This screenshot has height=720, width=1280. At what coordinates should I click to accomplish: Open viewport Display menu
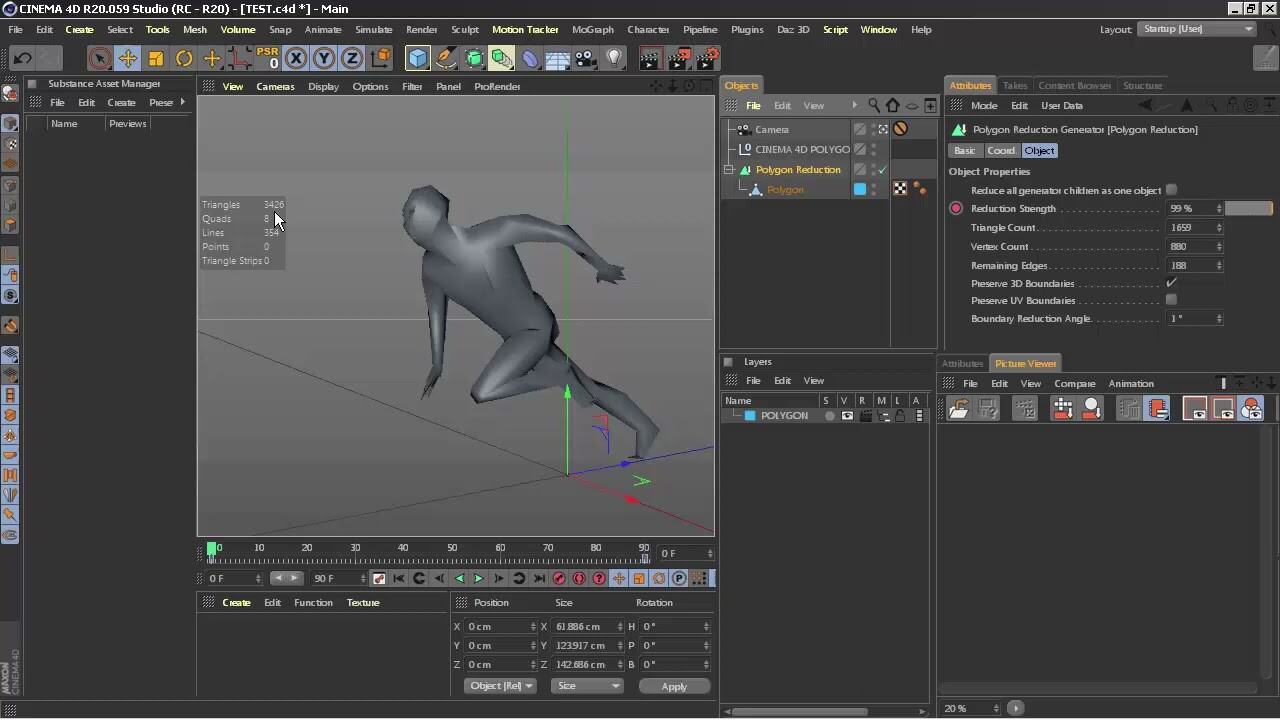(323, 86)
